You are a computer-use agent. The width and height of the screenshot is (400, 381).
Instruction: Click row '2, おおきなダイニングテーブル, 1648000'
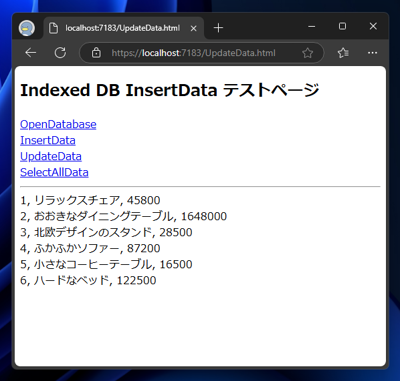(123, 216)
